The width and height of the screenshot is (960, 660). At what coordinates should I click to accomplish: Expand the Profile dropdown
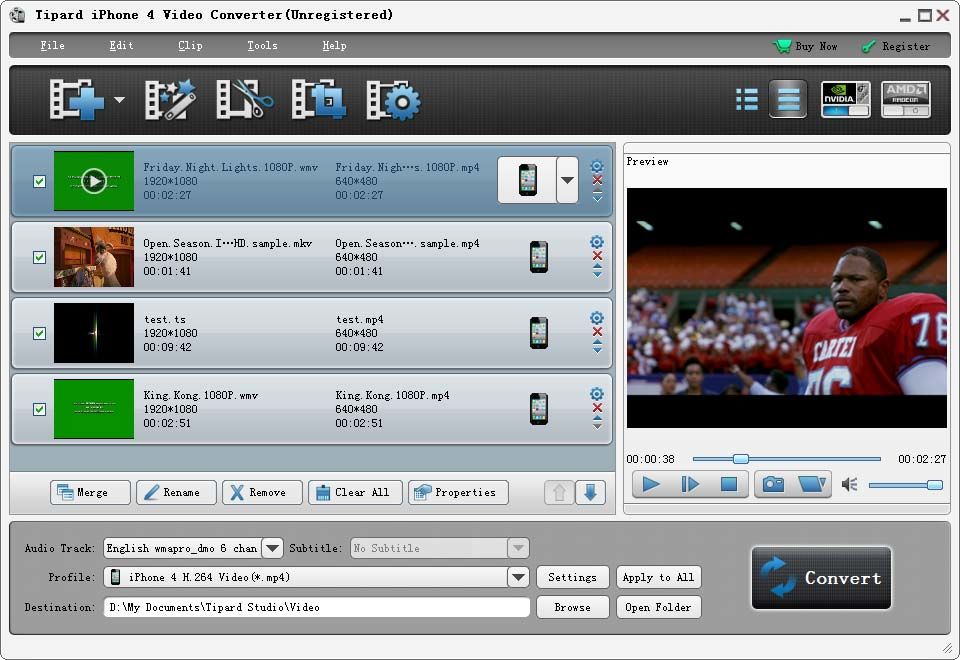[518, 577]
